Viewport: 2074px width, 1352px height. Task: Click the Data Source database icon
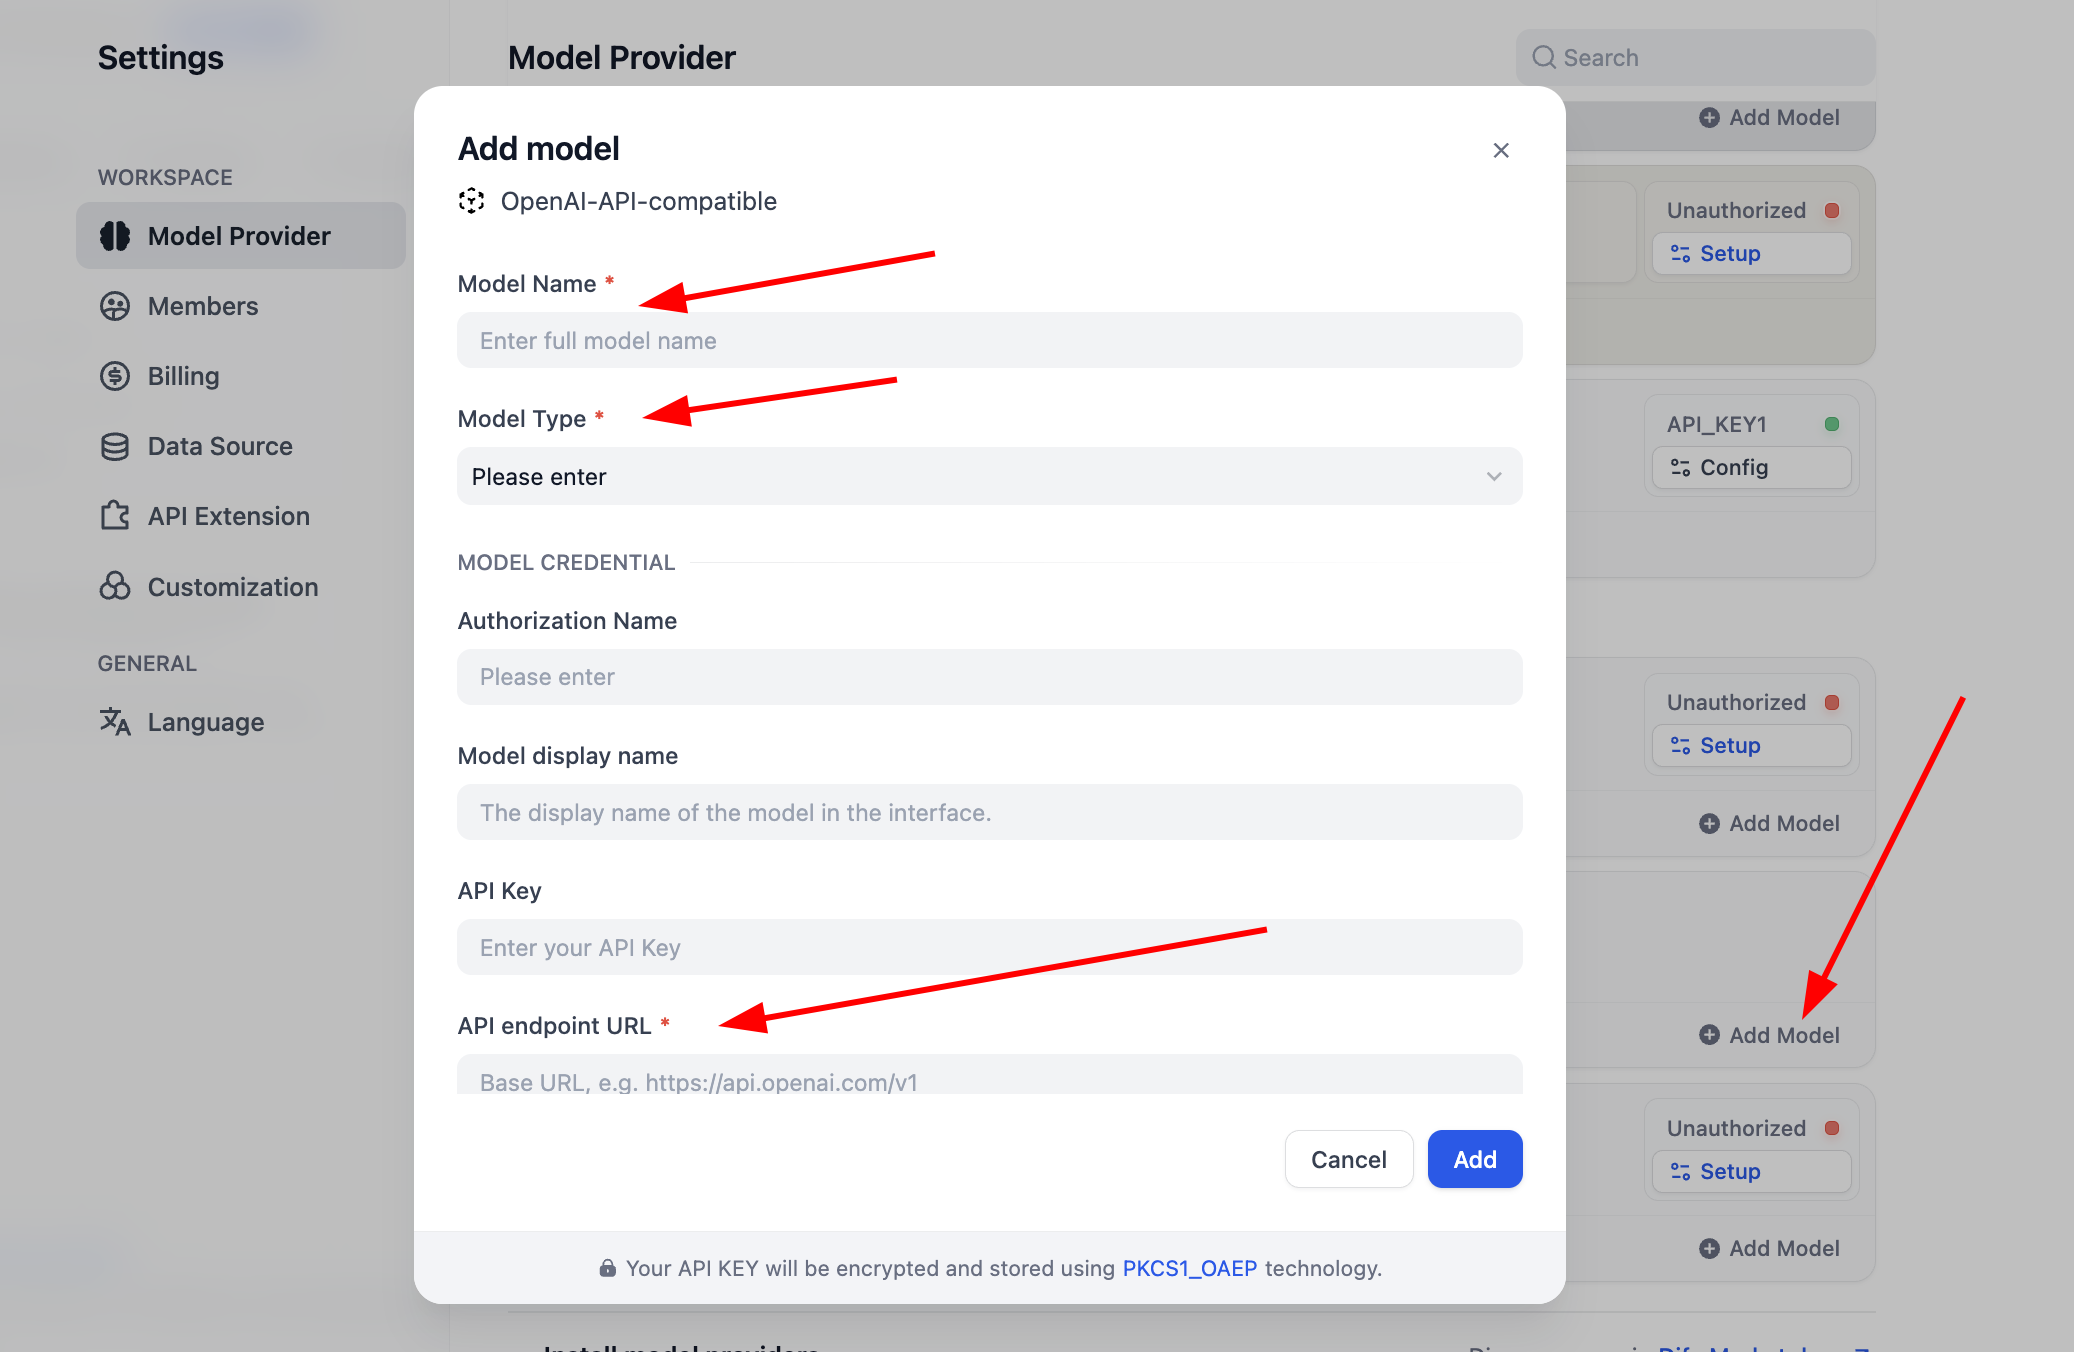coord(115,446)
